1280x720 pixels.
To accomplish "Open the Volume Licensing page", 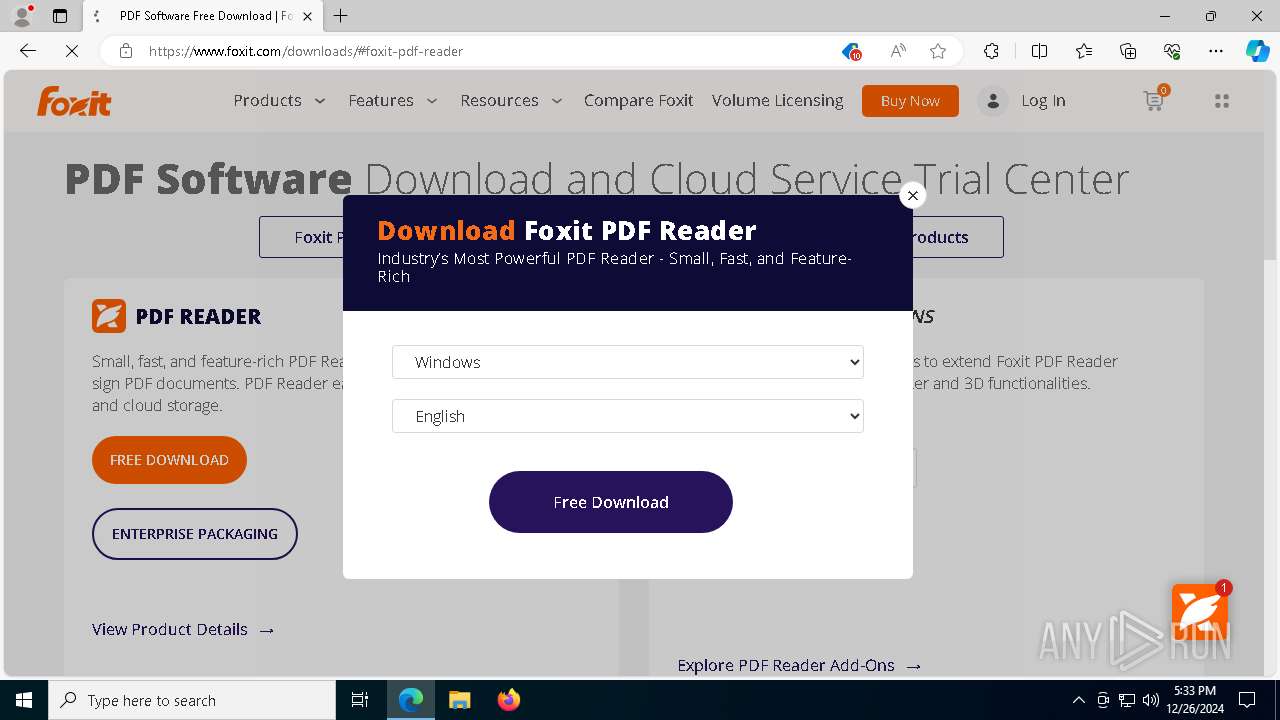I will [777, 100].
